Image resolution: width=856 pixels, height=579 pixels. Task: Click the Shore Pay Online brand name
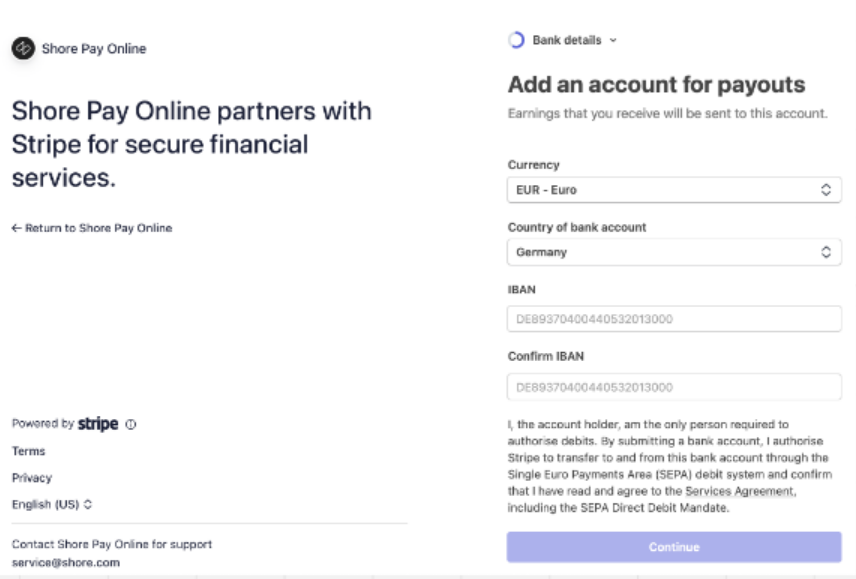[94, 48]
